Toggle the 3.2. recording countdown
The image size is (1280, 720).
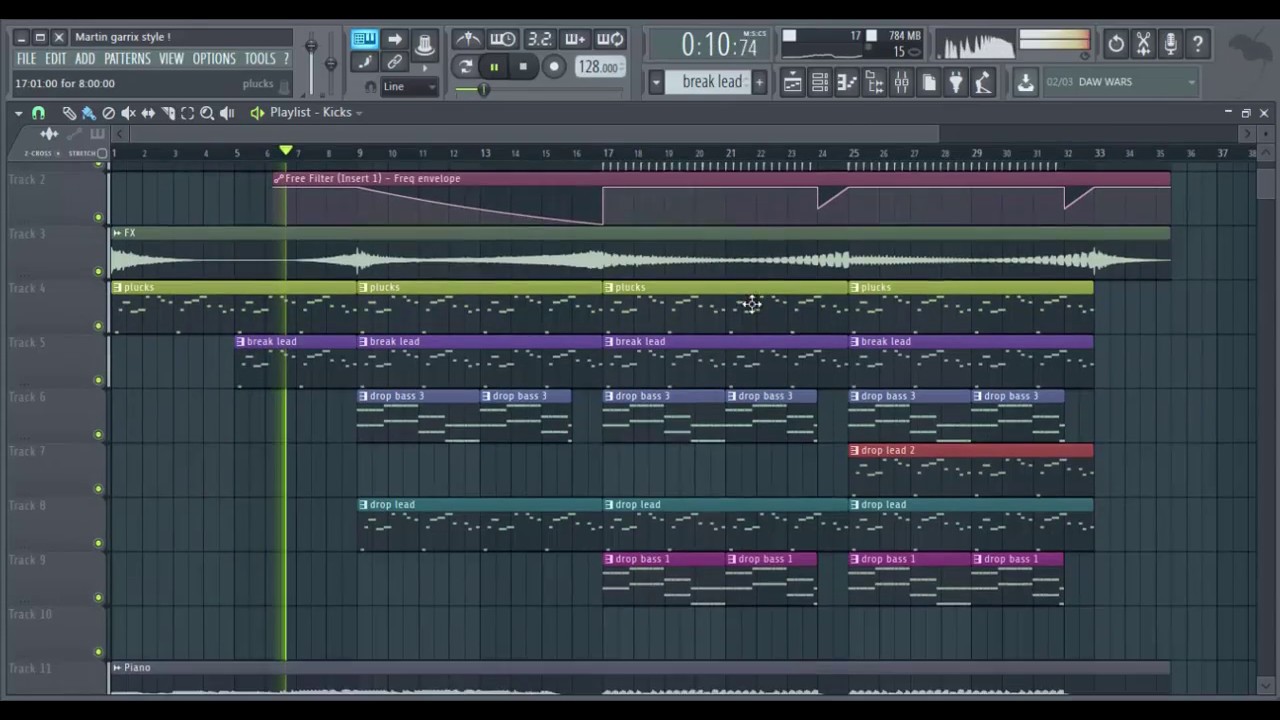click(x=539, y=39)
